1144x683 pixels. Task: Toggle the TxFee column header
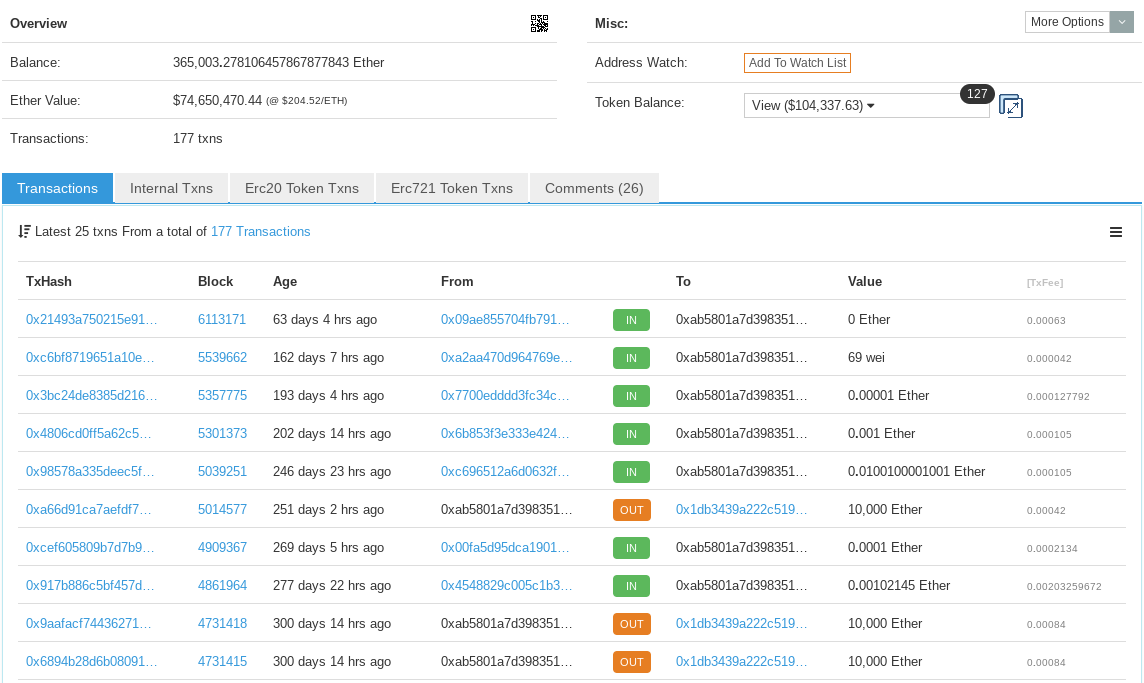click(x=1045, y=282)
